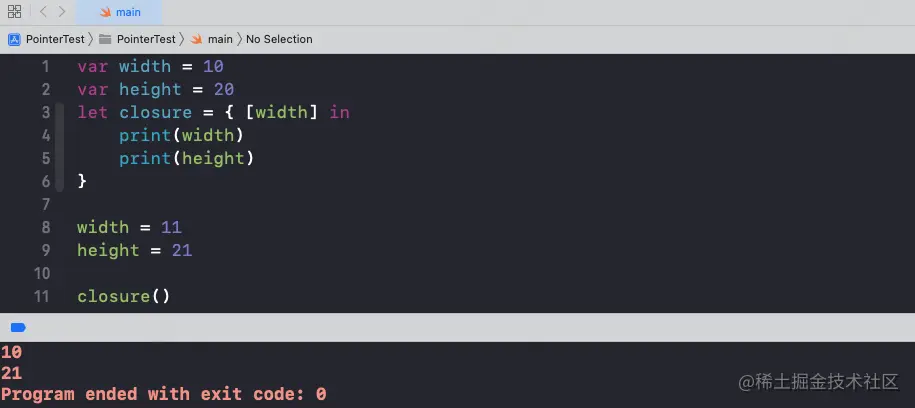Click the value 20 on line 2

pos(223,89)
